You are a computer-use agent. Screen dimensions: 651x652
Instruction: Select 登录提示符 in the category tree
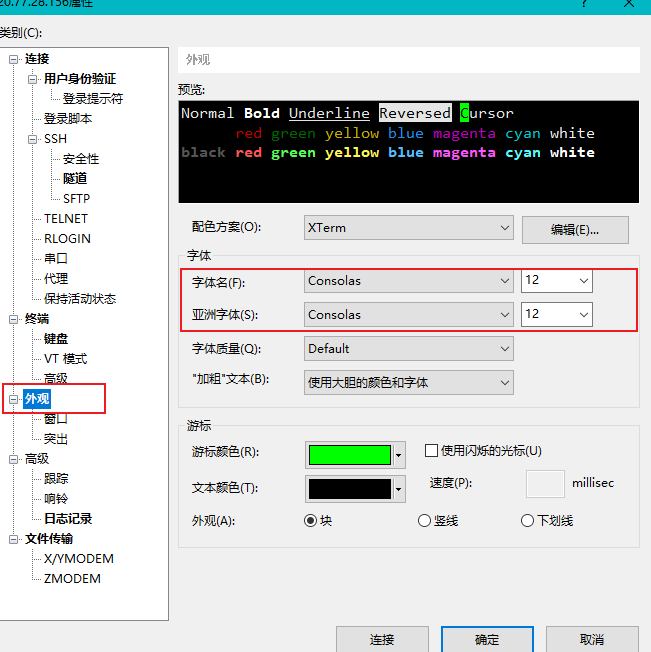[93, 99]
